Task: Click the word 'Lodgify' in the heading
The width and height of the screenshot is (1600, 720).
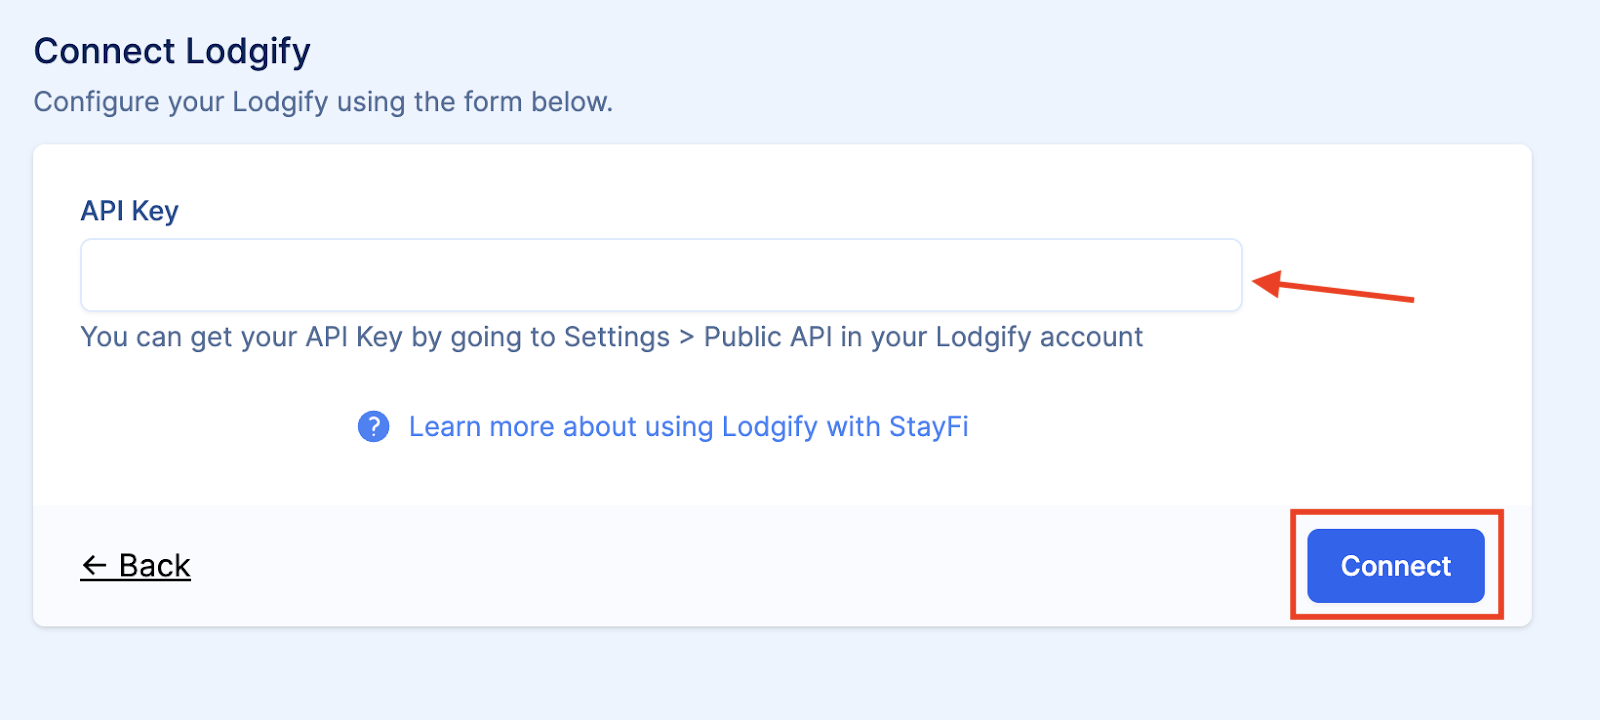Action: (x=248, y=52)
